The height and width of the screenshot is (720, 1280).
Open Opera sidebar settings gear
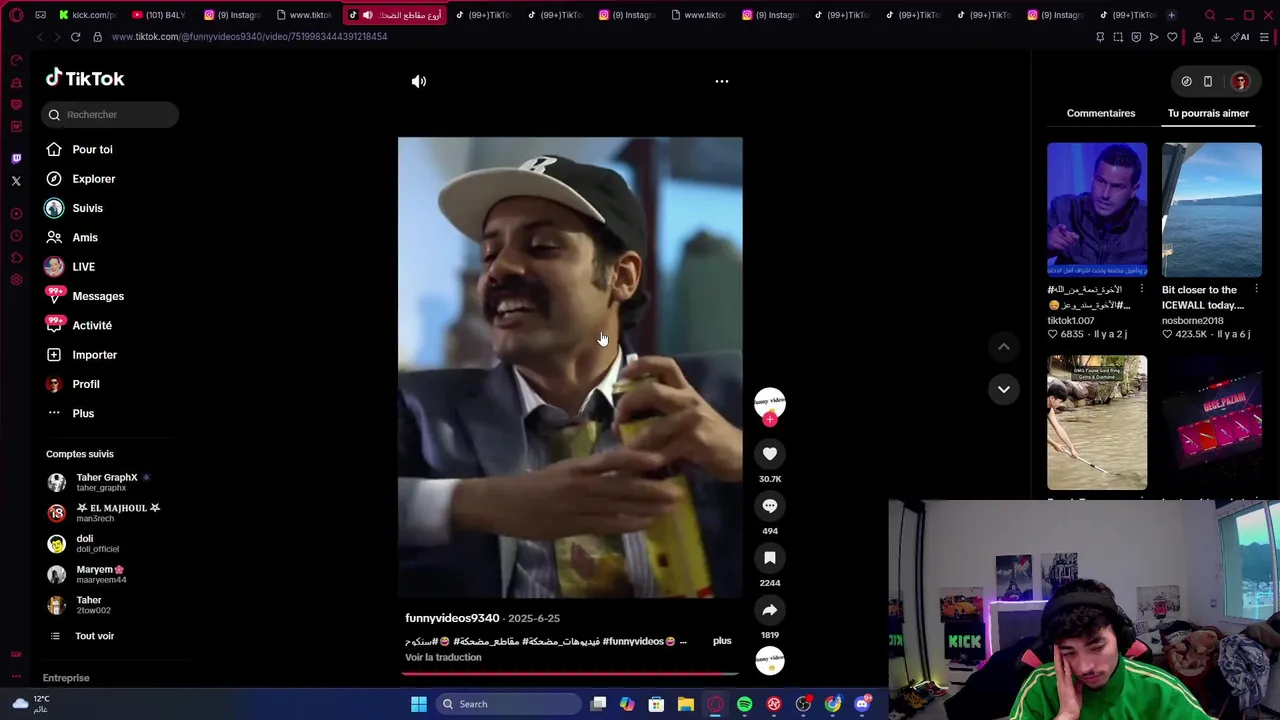point(16,280)
